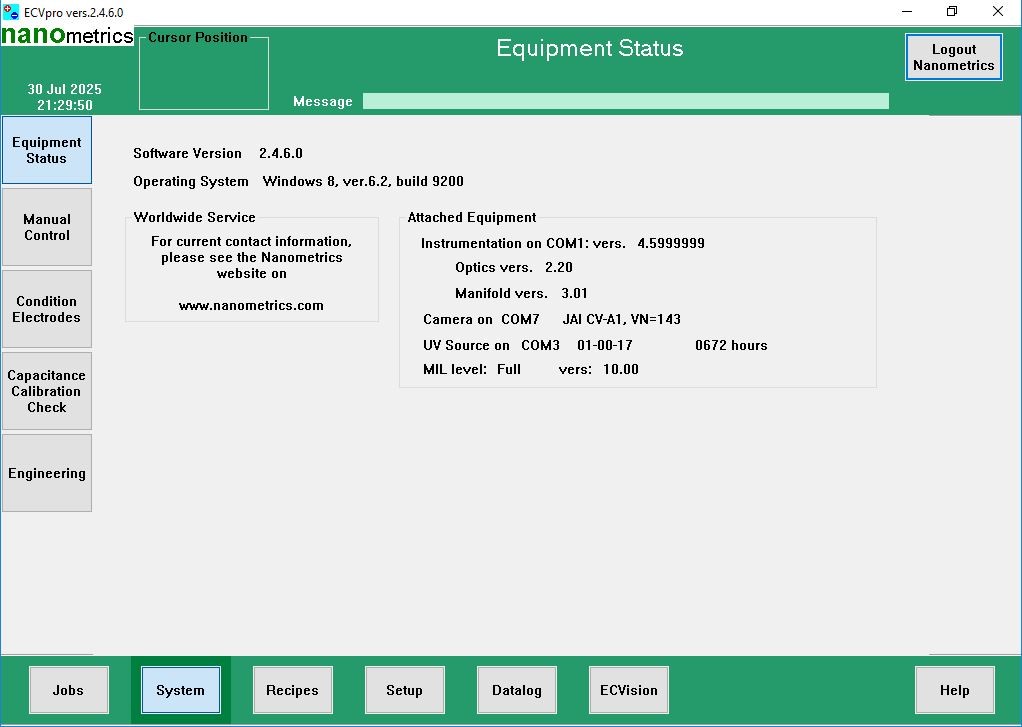Select Equipment Status in the sidebar
Viewport: 1022px width, 727px height.
pos(46,149)
